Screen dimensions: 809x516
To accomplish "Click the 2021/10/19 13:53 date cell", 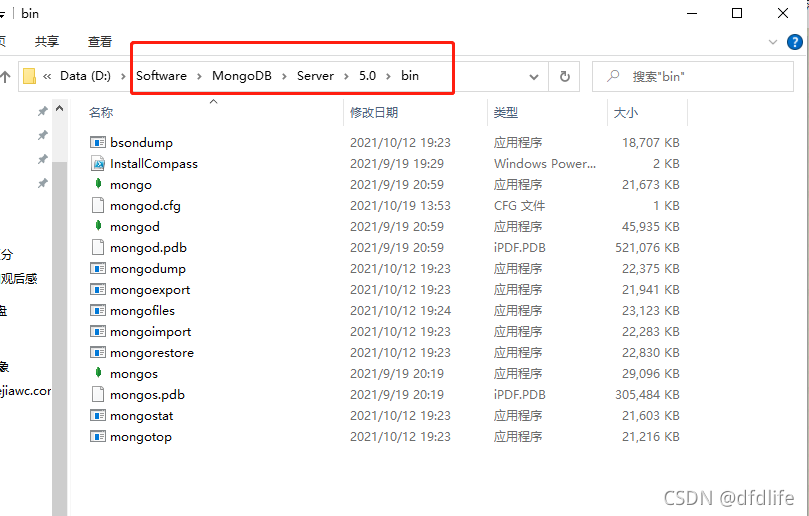I will [x=400, y=206].
